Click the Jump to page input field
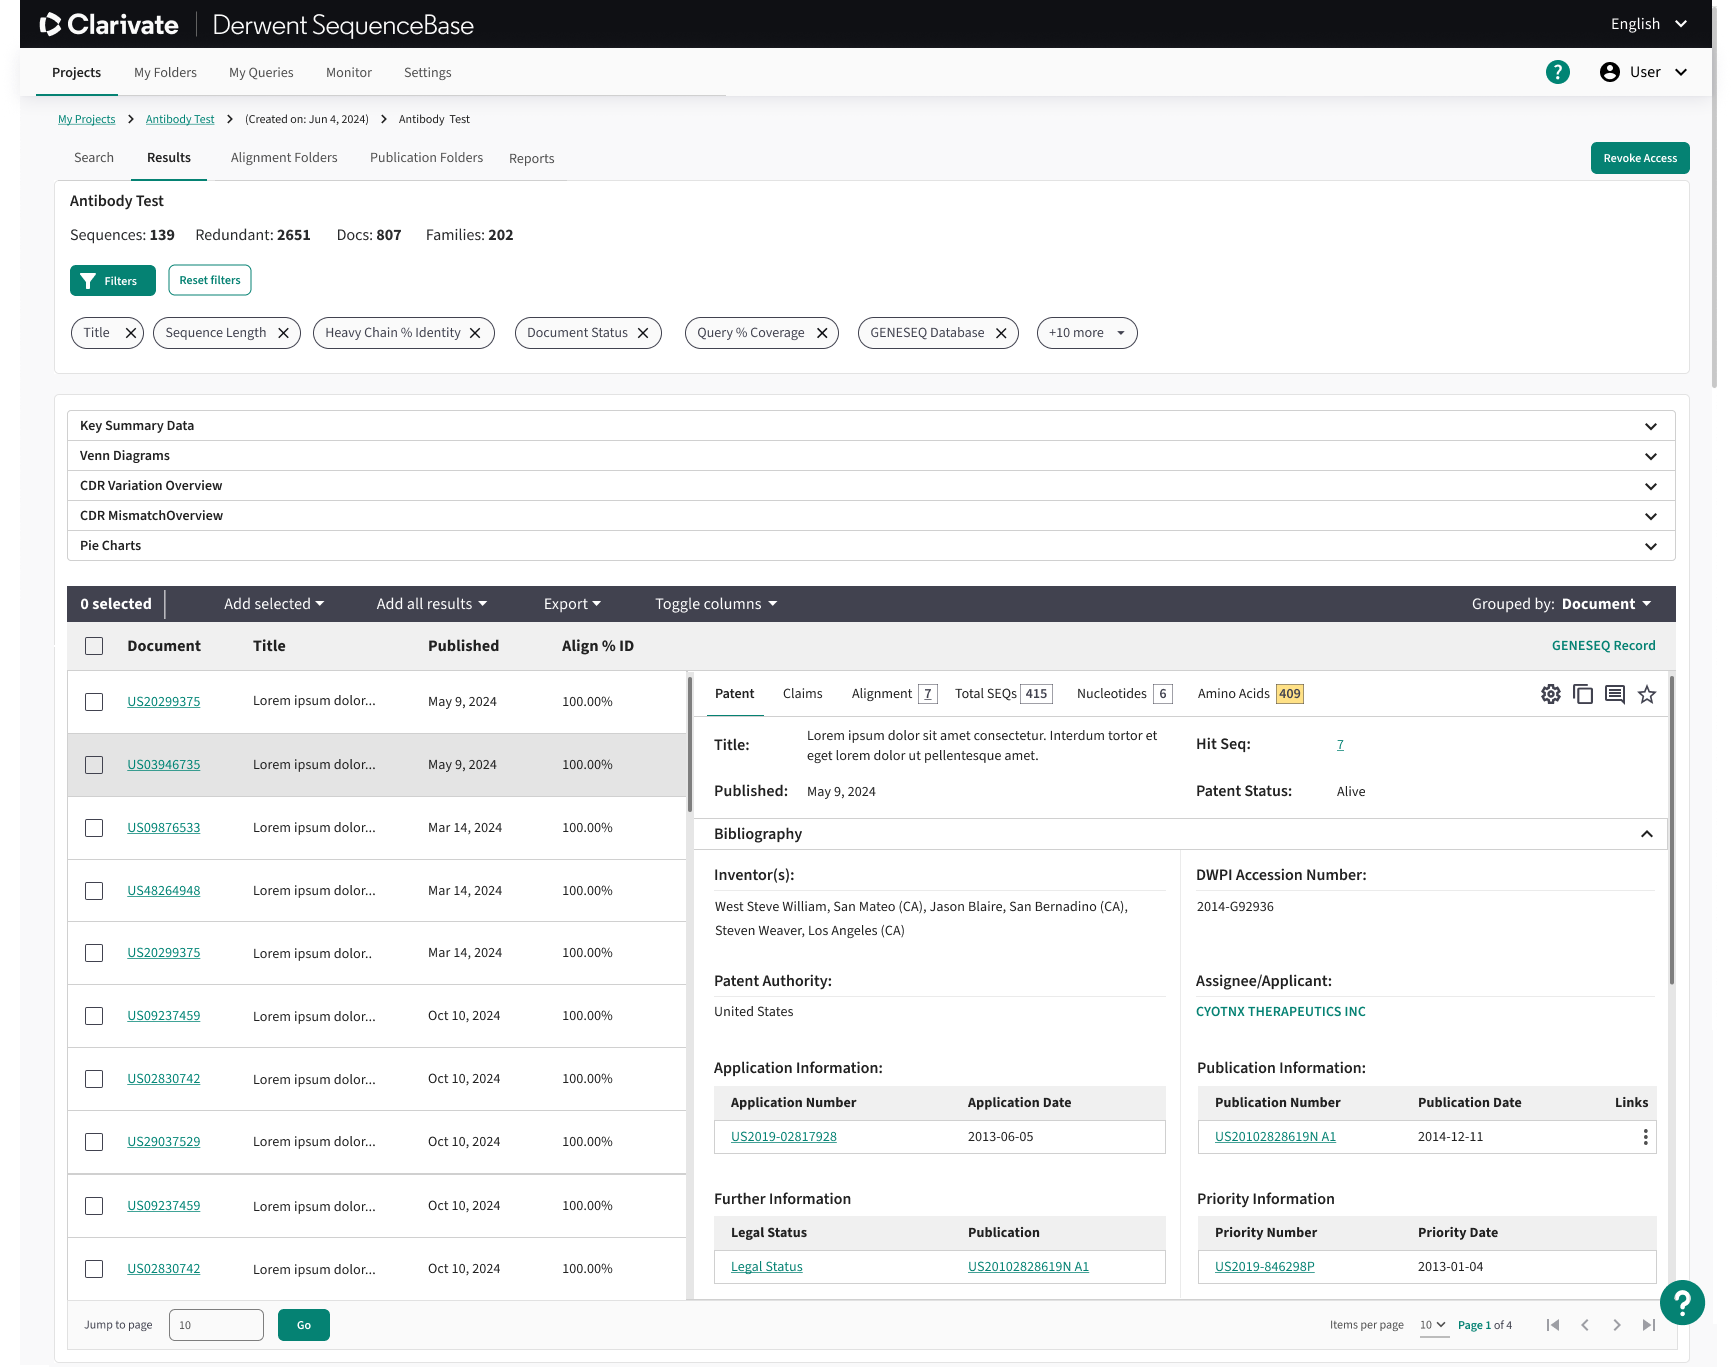Screen dimensions: 1732x1367 [216, 1325]
